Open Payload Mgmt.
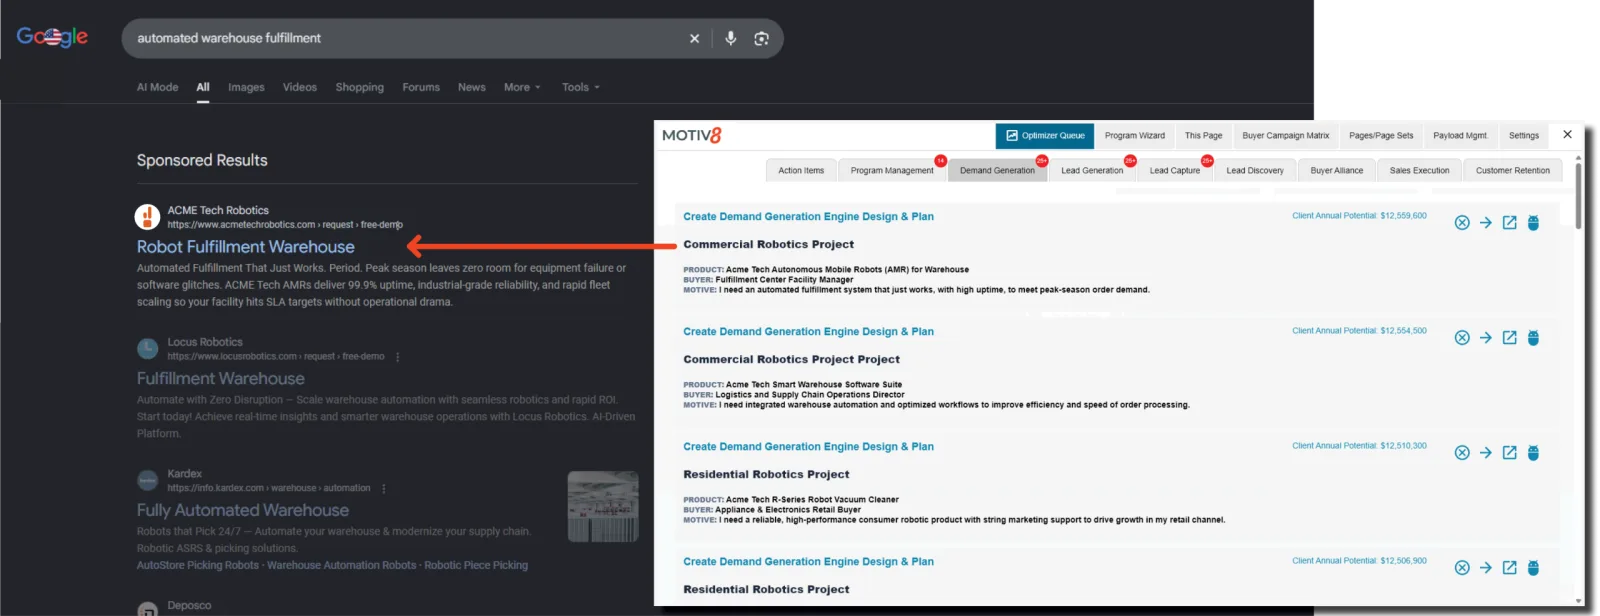1600x616 pixels. click(x=1460, y=135)
